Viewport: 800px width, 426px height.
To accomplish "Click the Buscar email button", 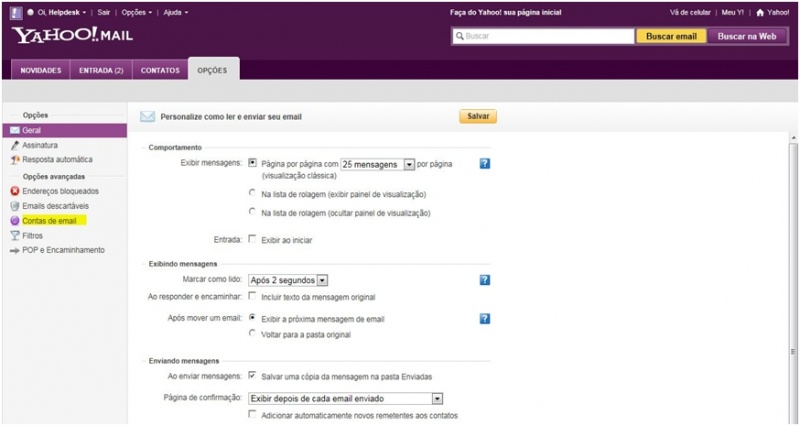I will coord(671,36).
